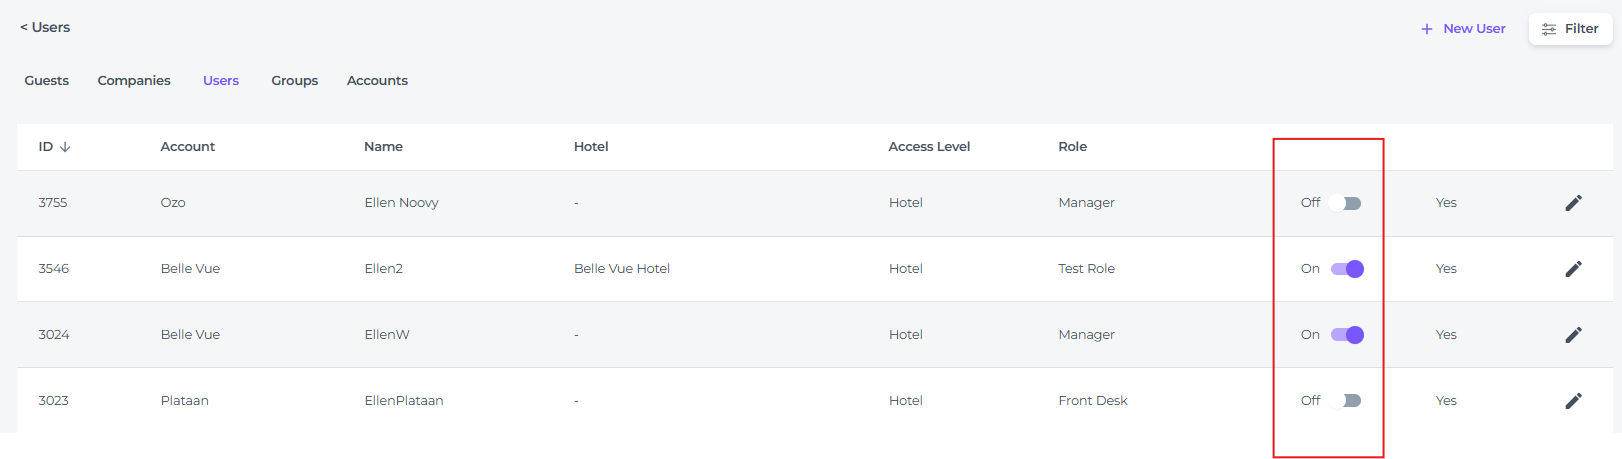Click the Account column header
1622x459 pixels.
pyautogui.click(x=188, y=147)
